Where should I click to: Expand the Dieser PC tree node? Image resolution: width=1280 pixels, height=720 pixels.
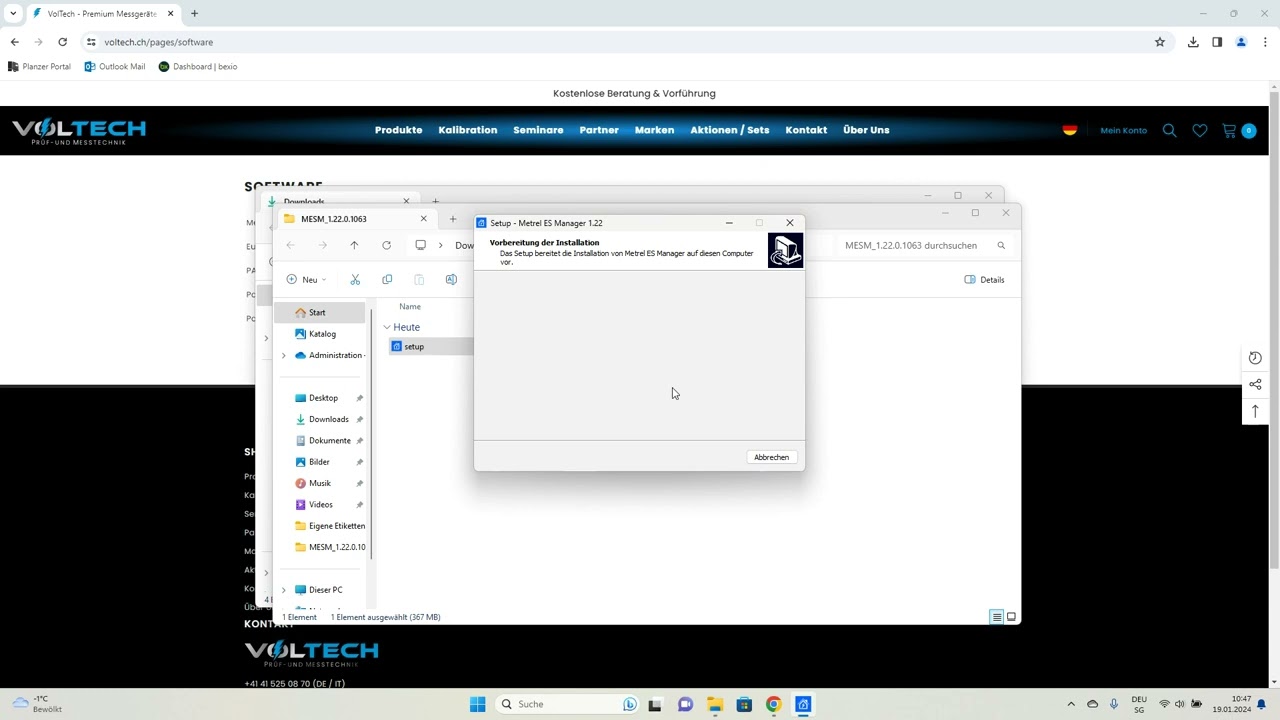coord(284,590)
